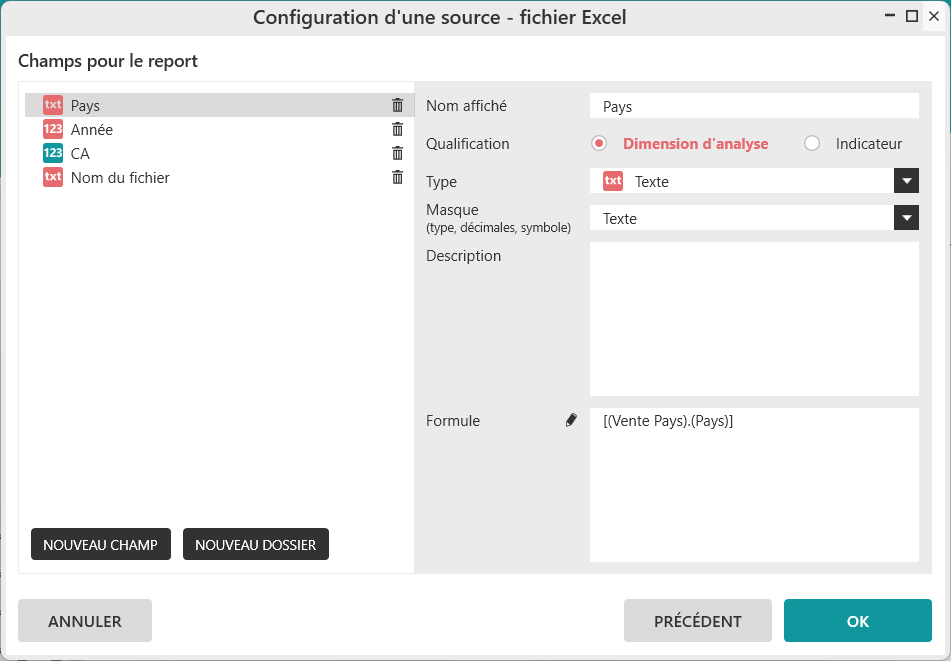951x661 pixels.
Task: Go back using the PRÉCÉDENT button
Action: tap(697, 621)
